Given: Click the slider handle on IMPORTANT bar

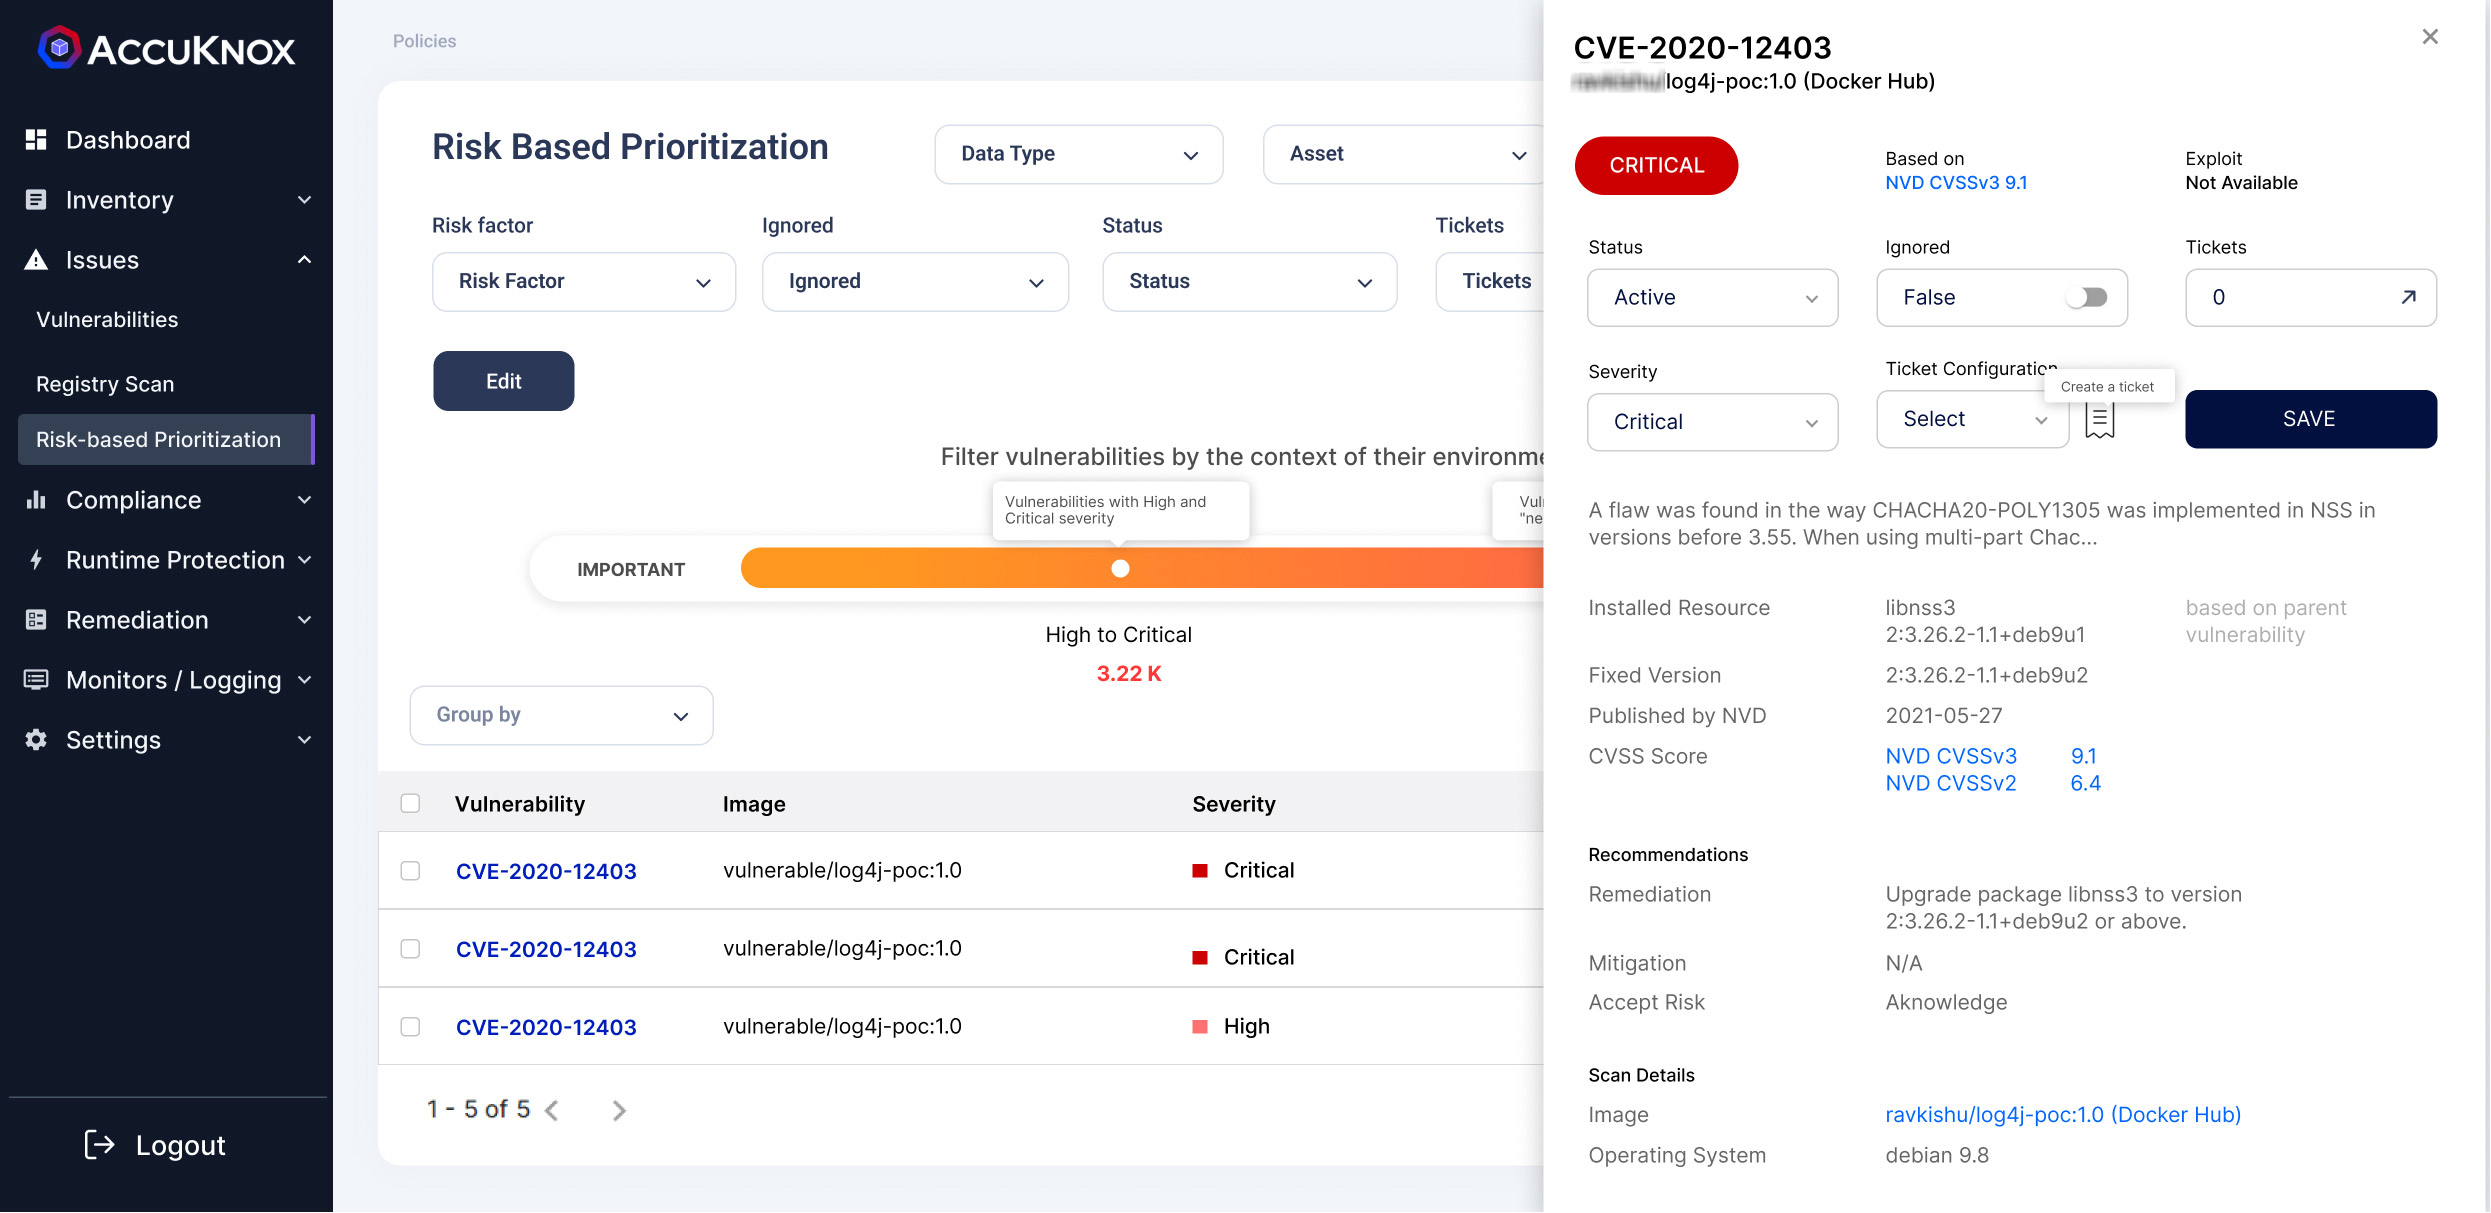Looking at the screenshot, I should (1120, 568).
